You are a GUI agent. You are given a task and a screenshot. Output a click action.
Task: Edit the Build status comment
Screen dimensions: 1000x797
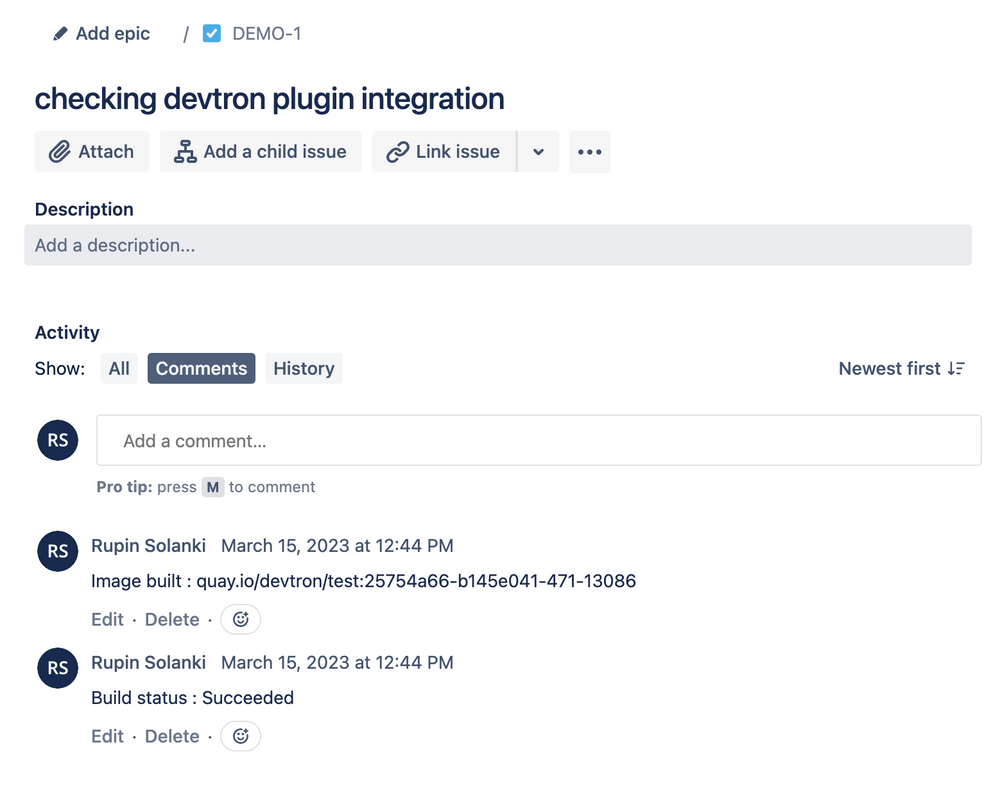tap(107, 736)
